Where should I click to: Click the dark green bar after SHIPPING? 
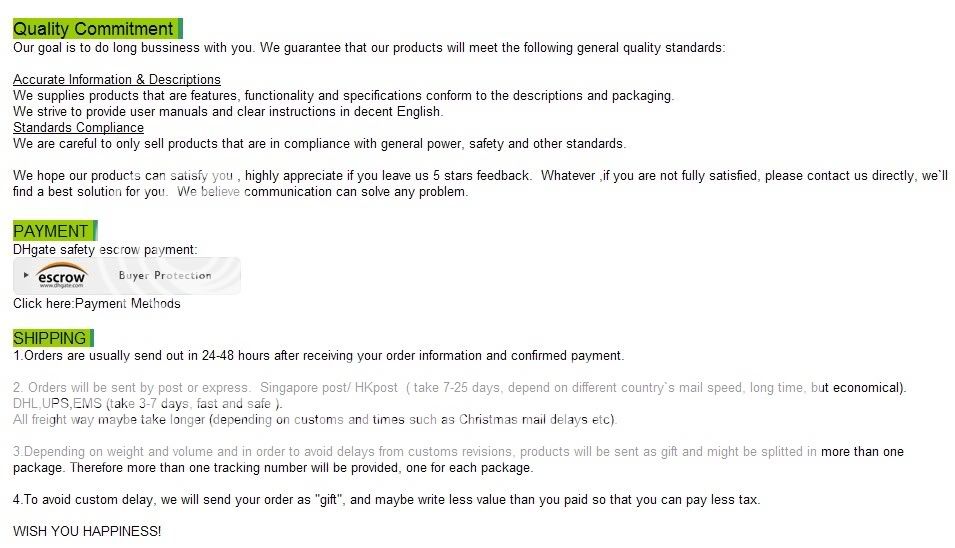pos(91,338)
